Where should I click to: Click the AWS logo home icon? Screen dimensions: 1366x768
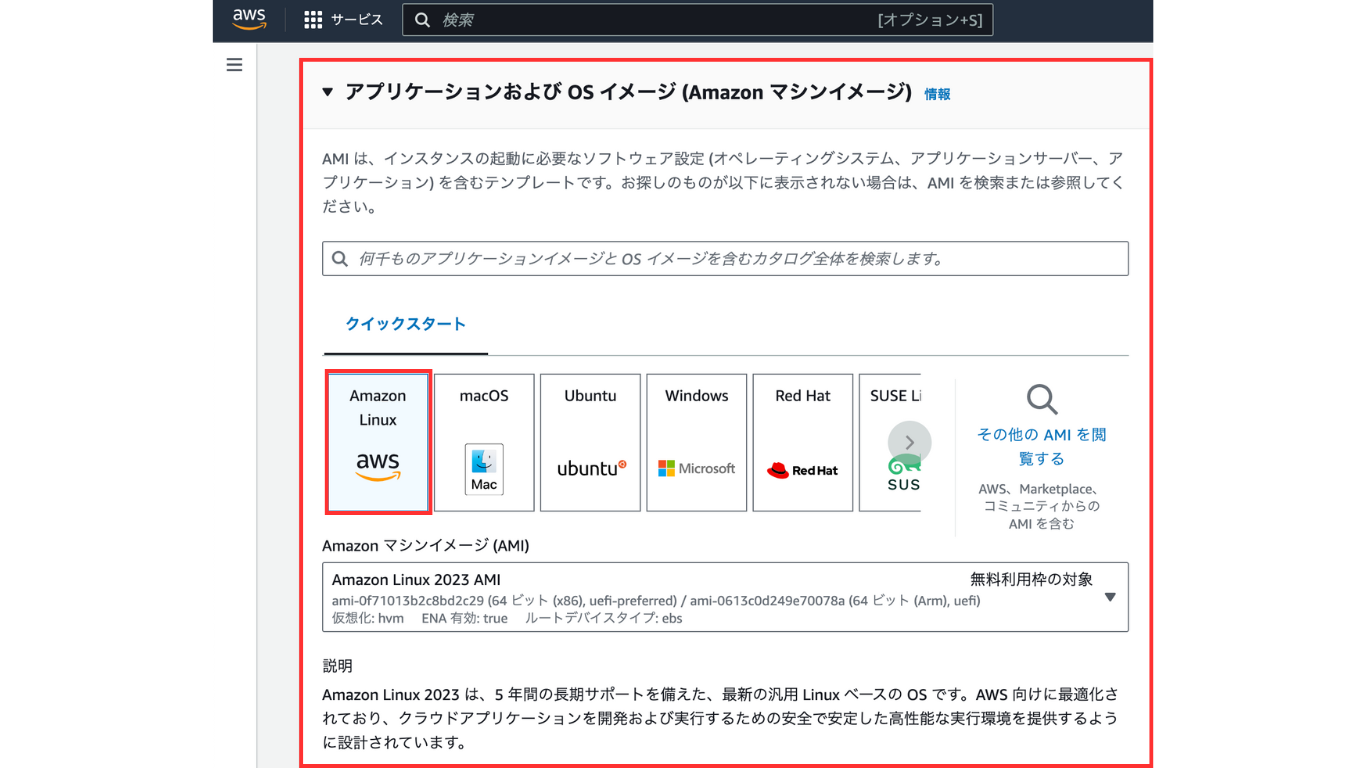[x=249, y=20]
